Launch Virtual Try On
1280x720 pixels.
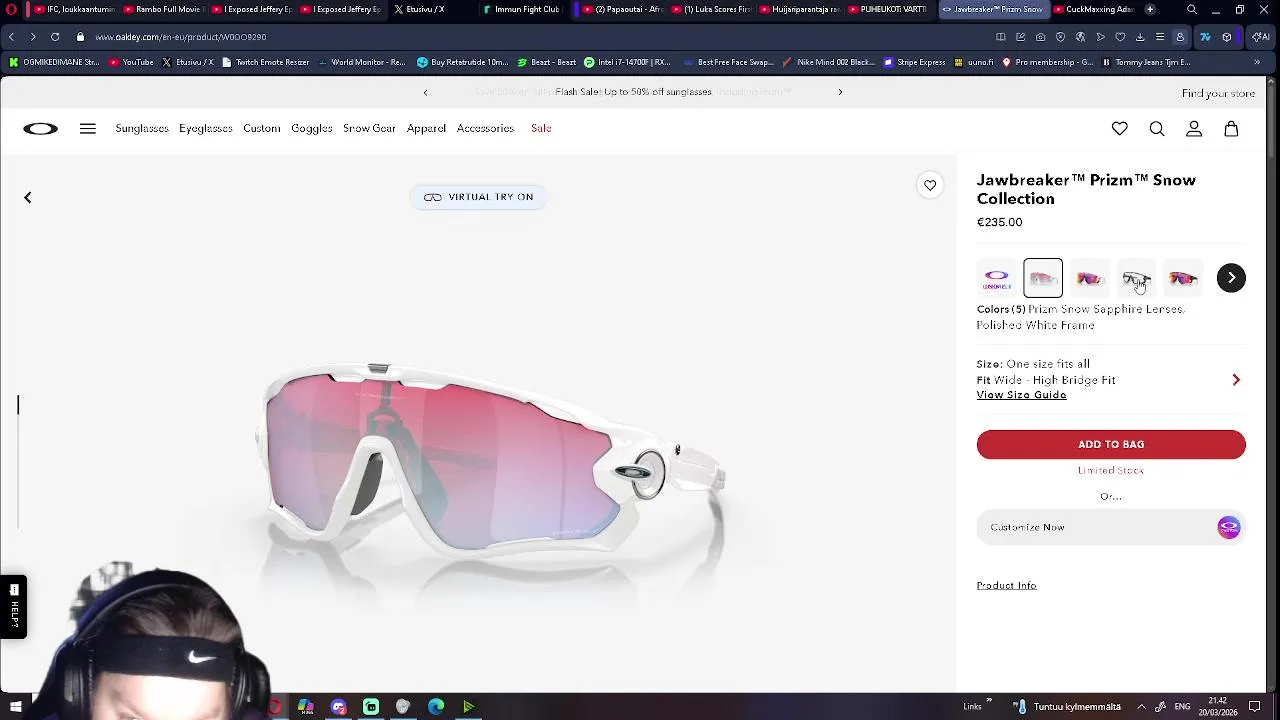478,197
